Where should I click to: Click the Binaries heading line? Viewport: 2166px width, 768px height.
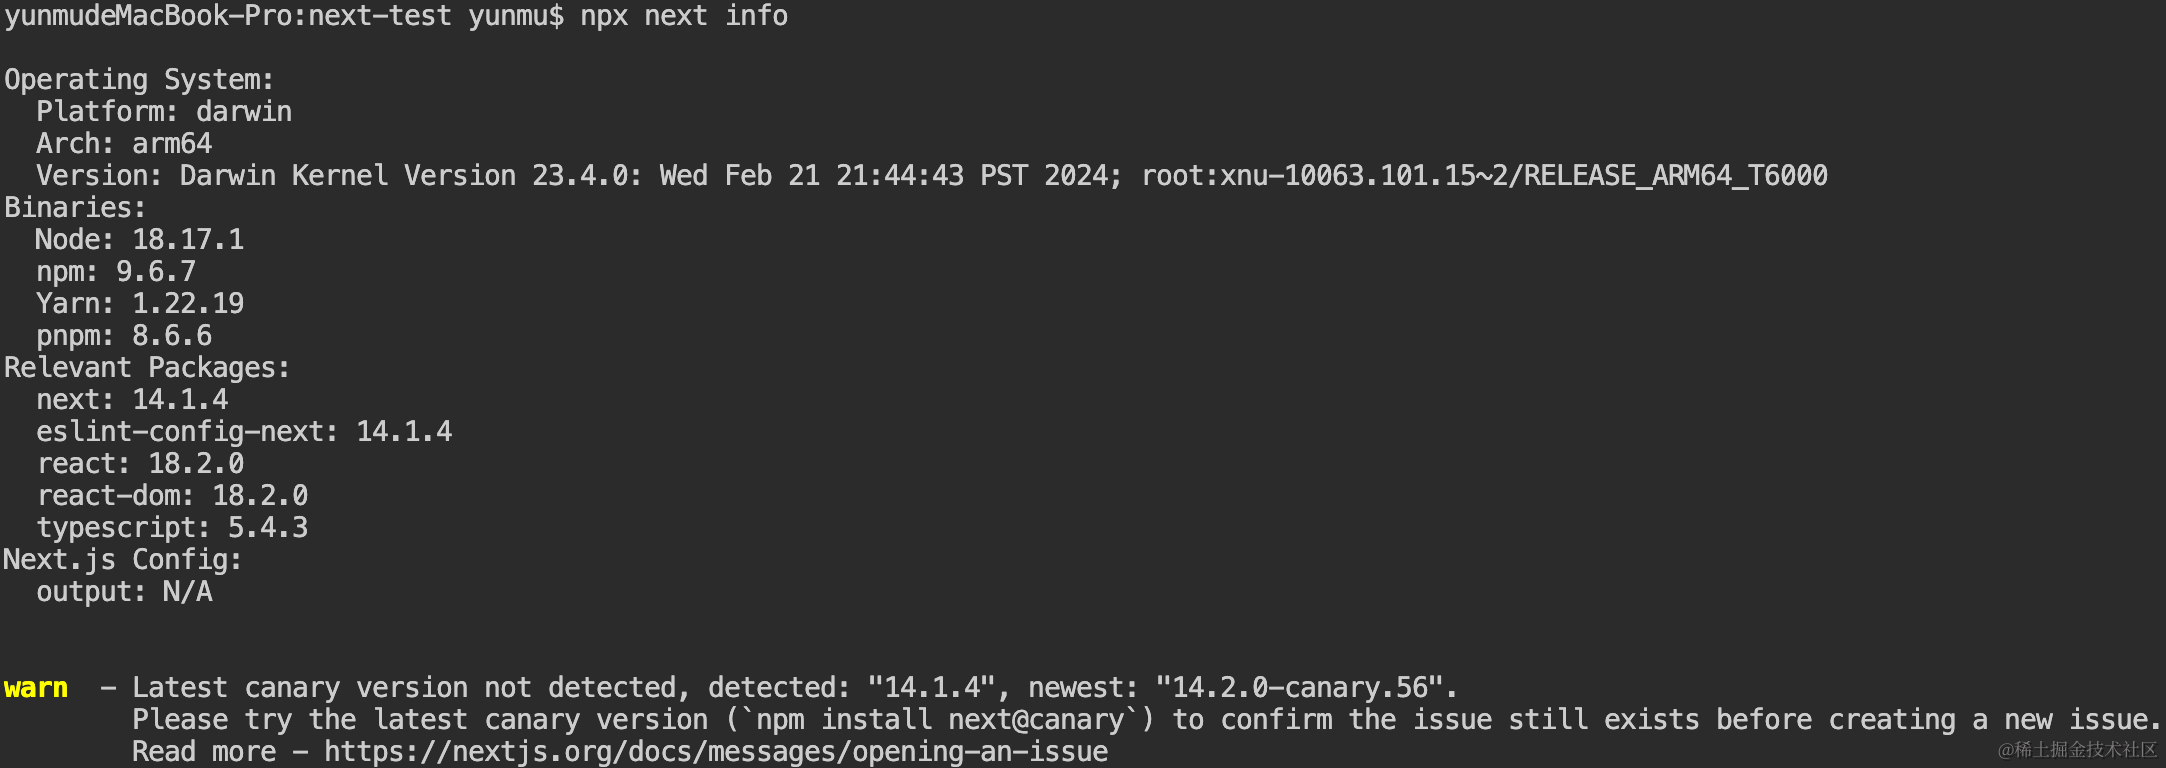coord(75,208)
